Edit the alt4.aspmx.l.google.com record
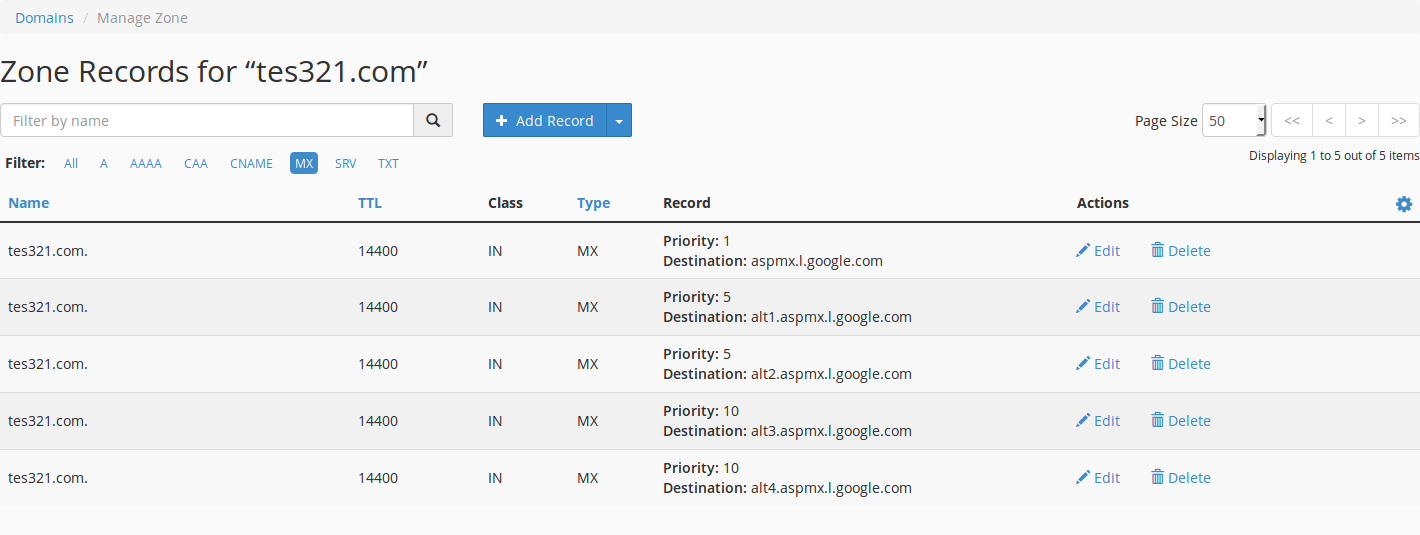 click(1098, 478)
